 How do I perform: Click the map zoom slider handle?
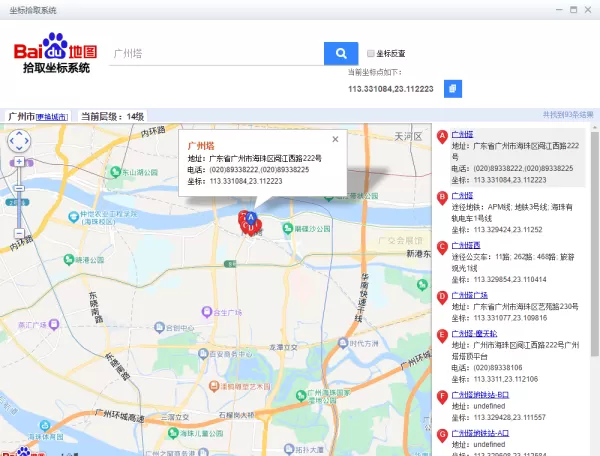tap(19, 188)
